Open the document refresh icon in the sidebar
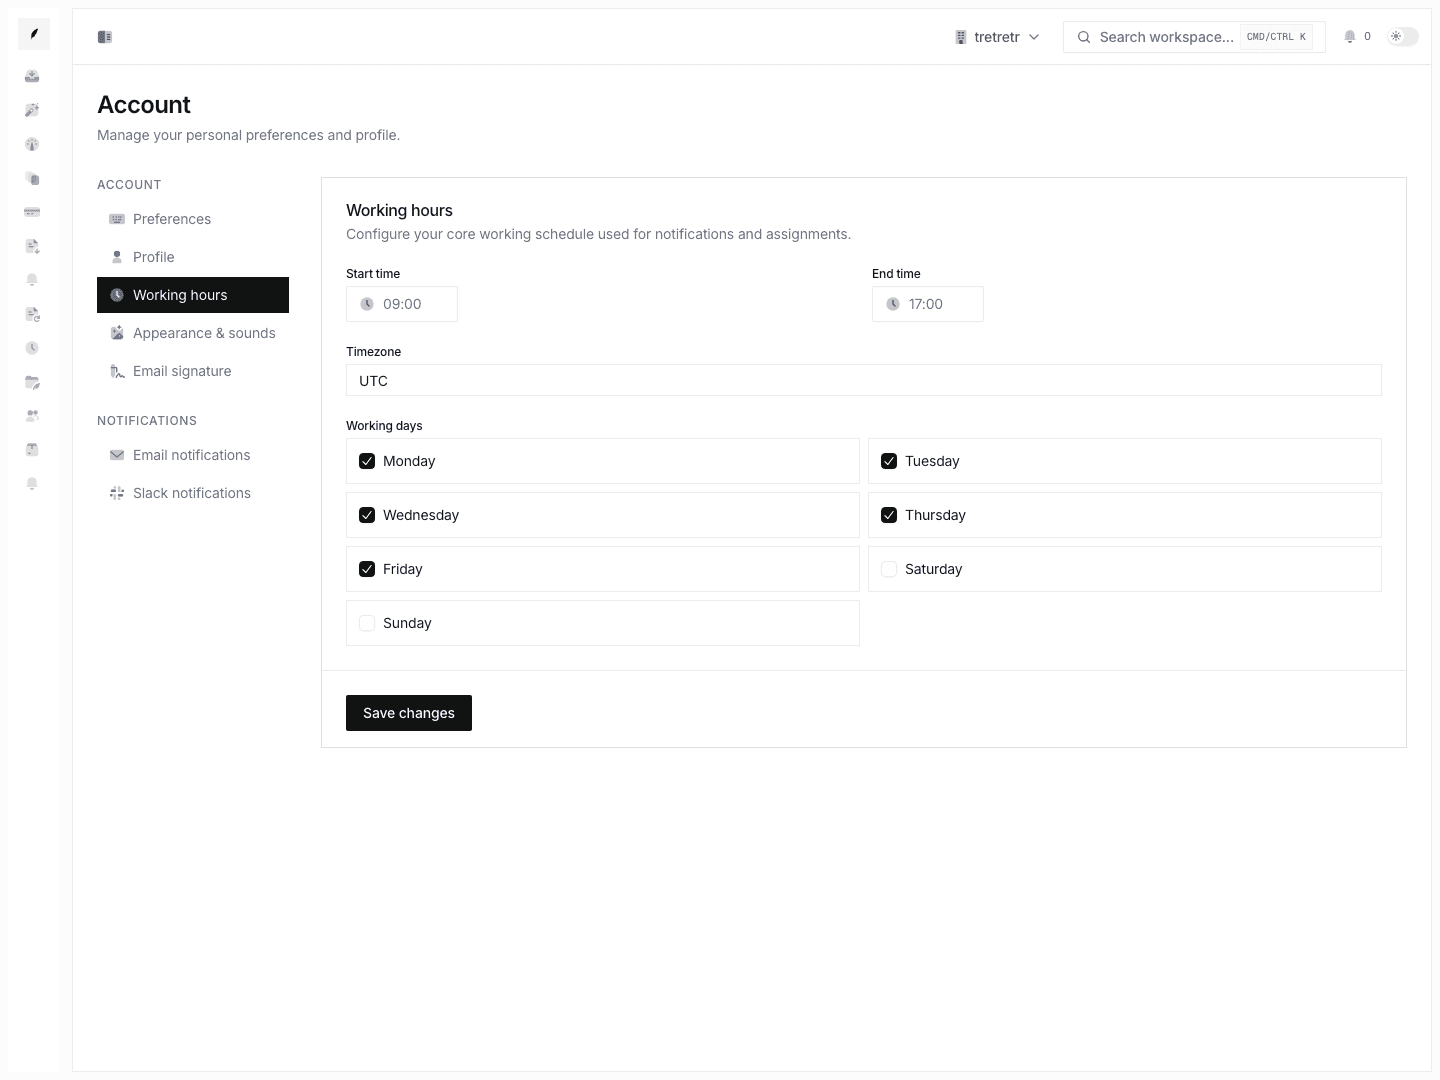The height and width of the screenshot is (1080, 1440). 32,314
